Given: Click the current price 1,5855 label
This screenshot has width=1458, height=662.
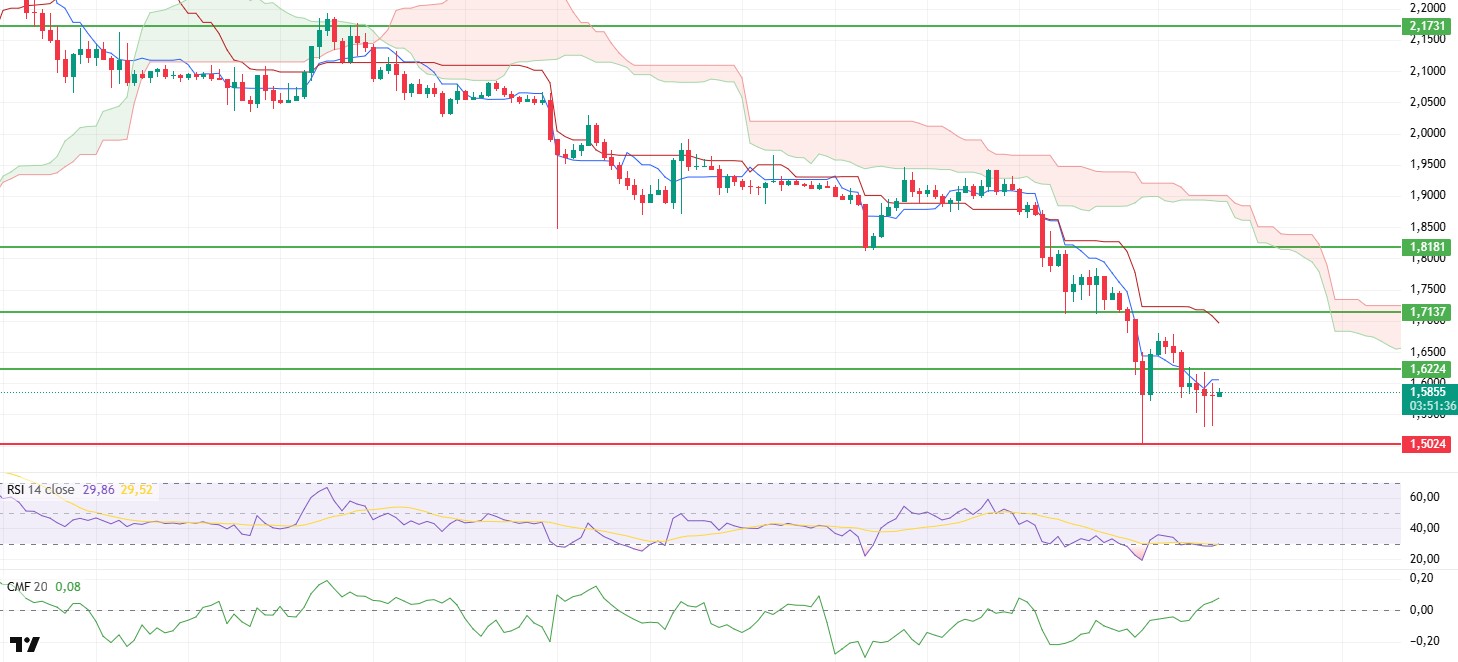Looking at the screenshot, I should coord(1429,393).
